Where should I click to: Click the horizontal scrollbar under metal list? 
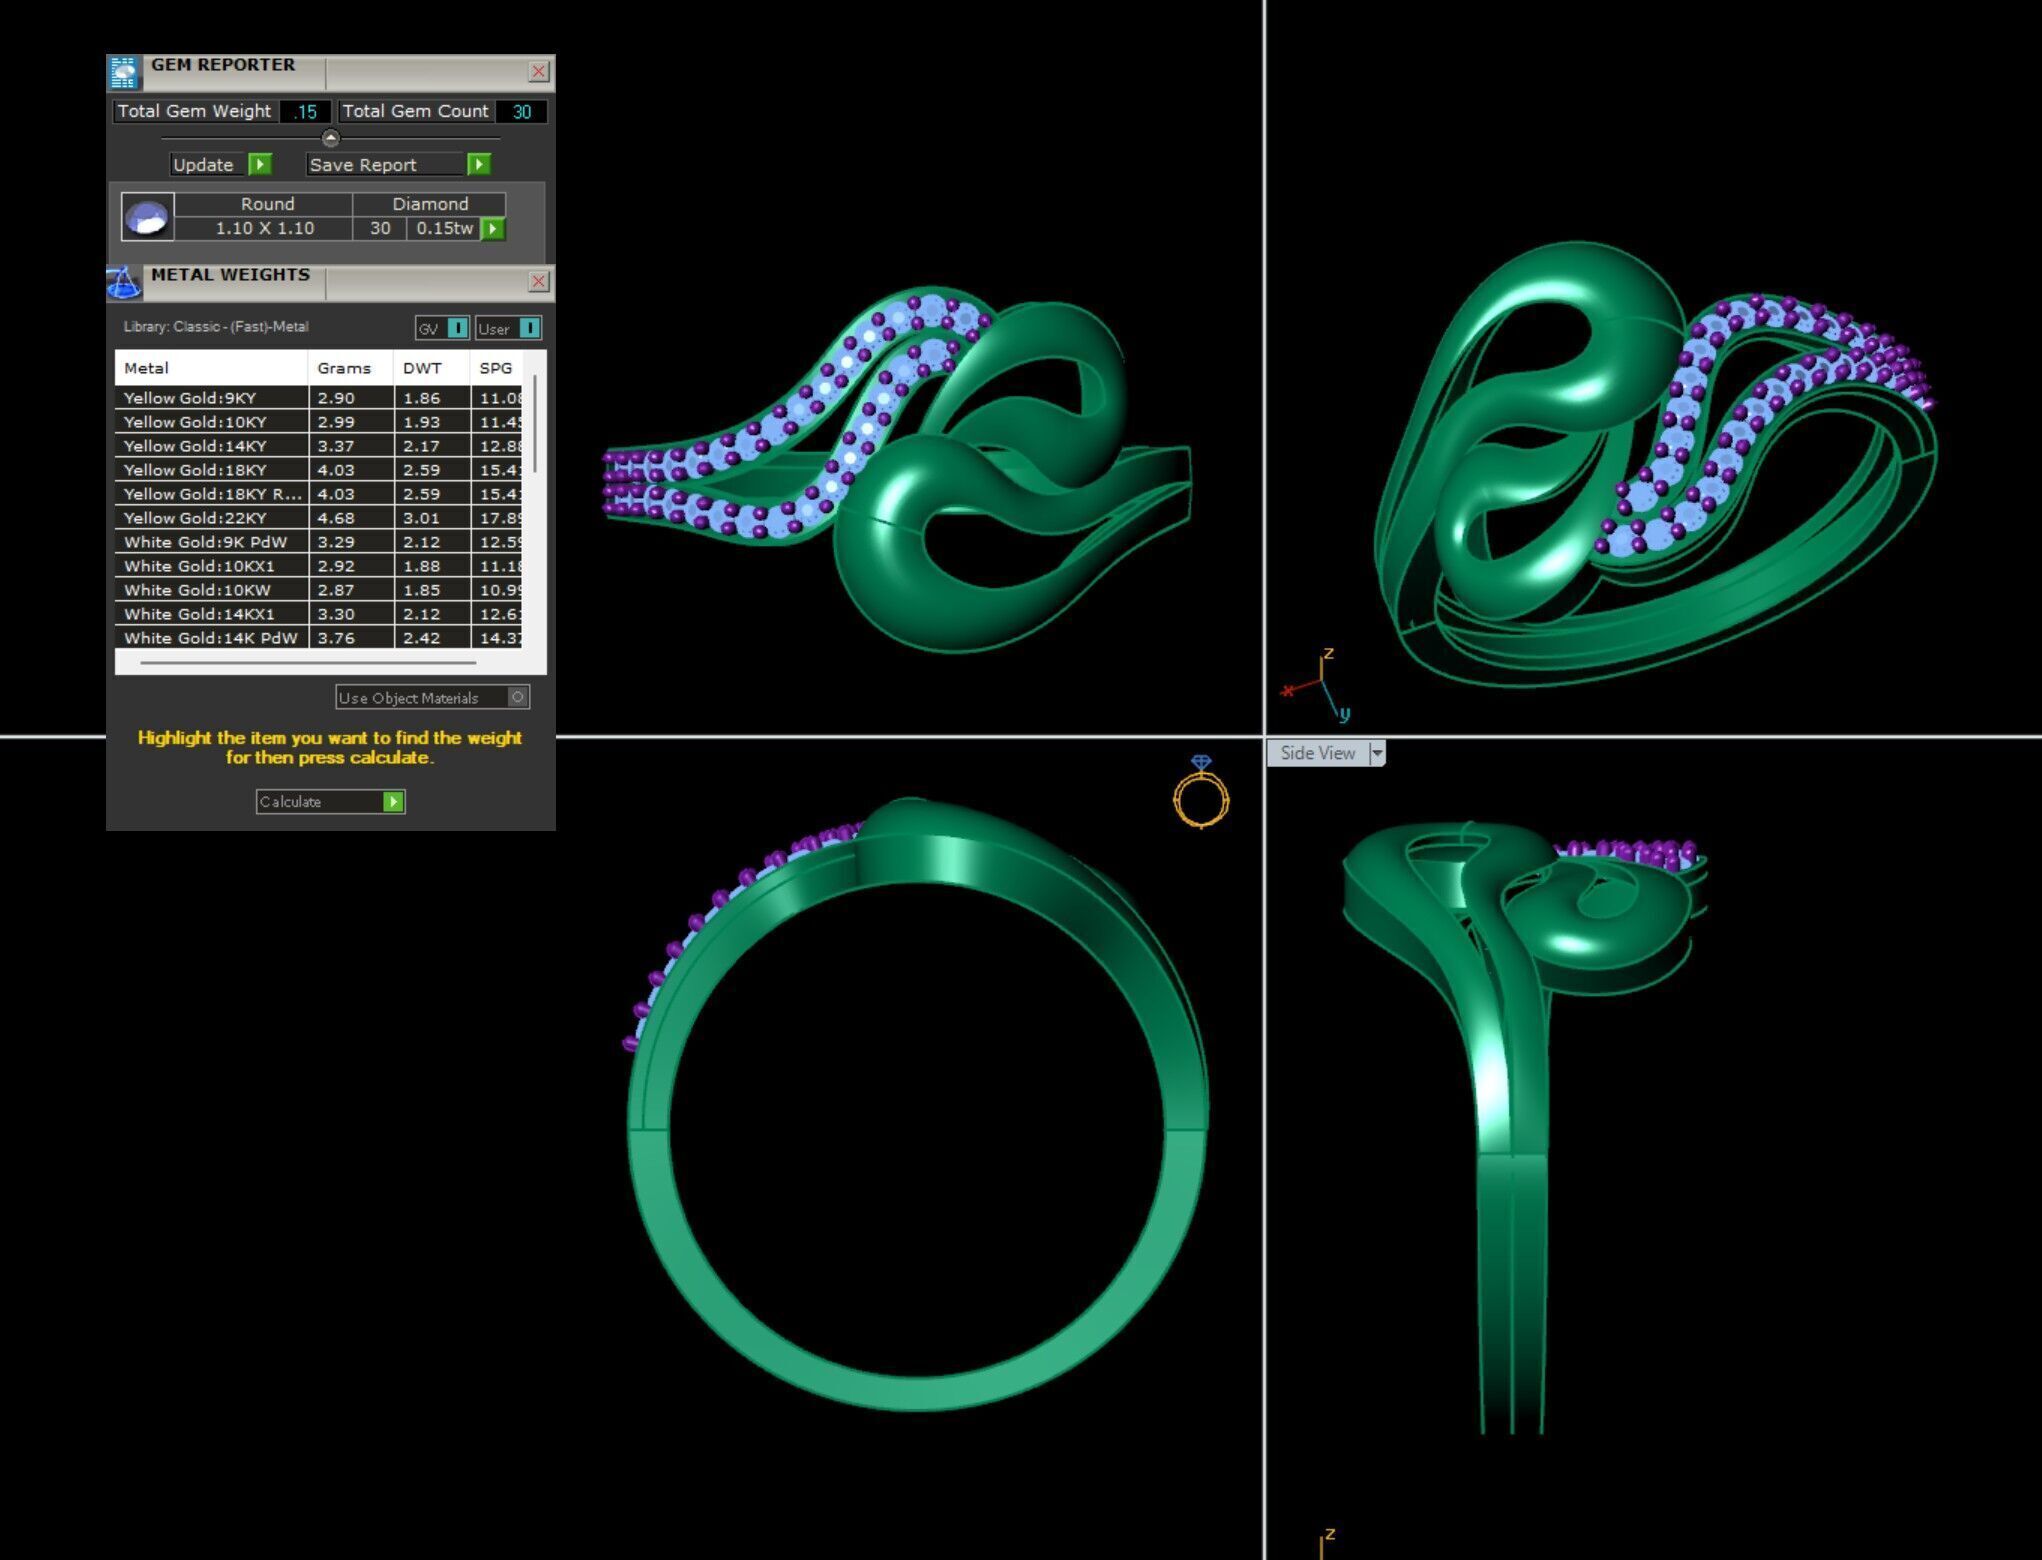point(308,662)
